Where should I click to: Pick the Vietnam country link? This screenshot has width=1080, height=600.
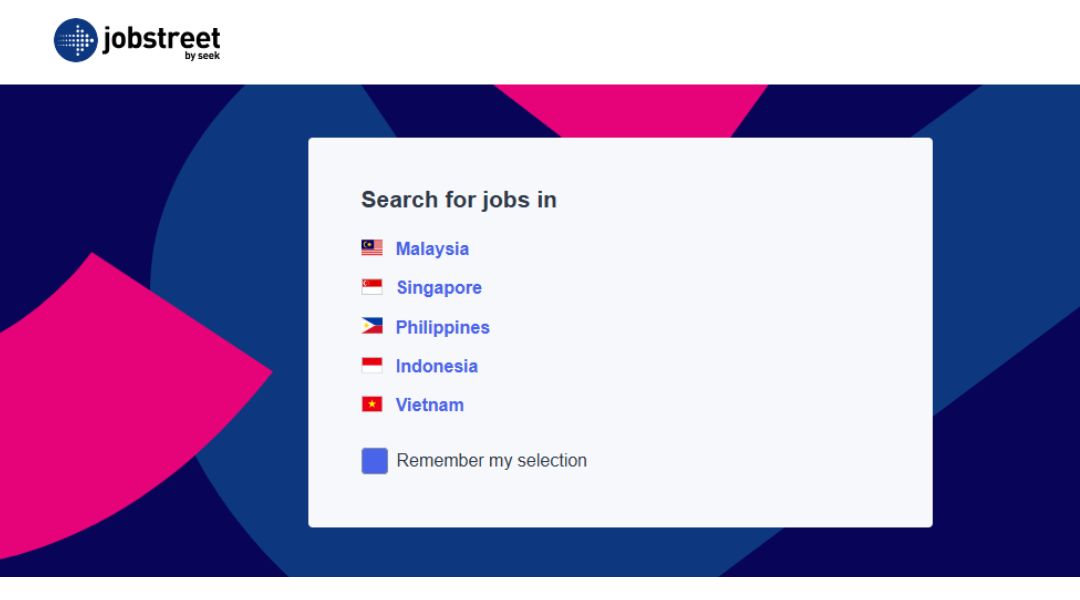429,404
